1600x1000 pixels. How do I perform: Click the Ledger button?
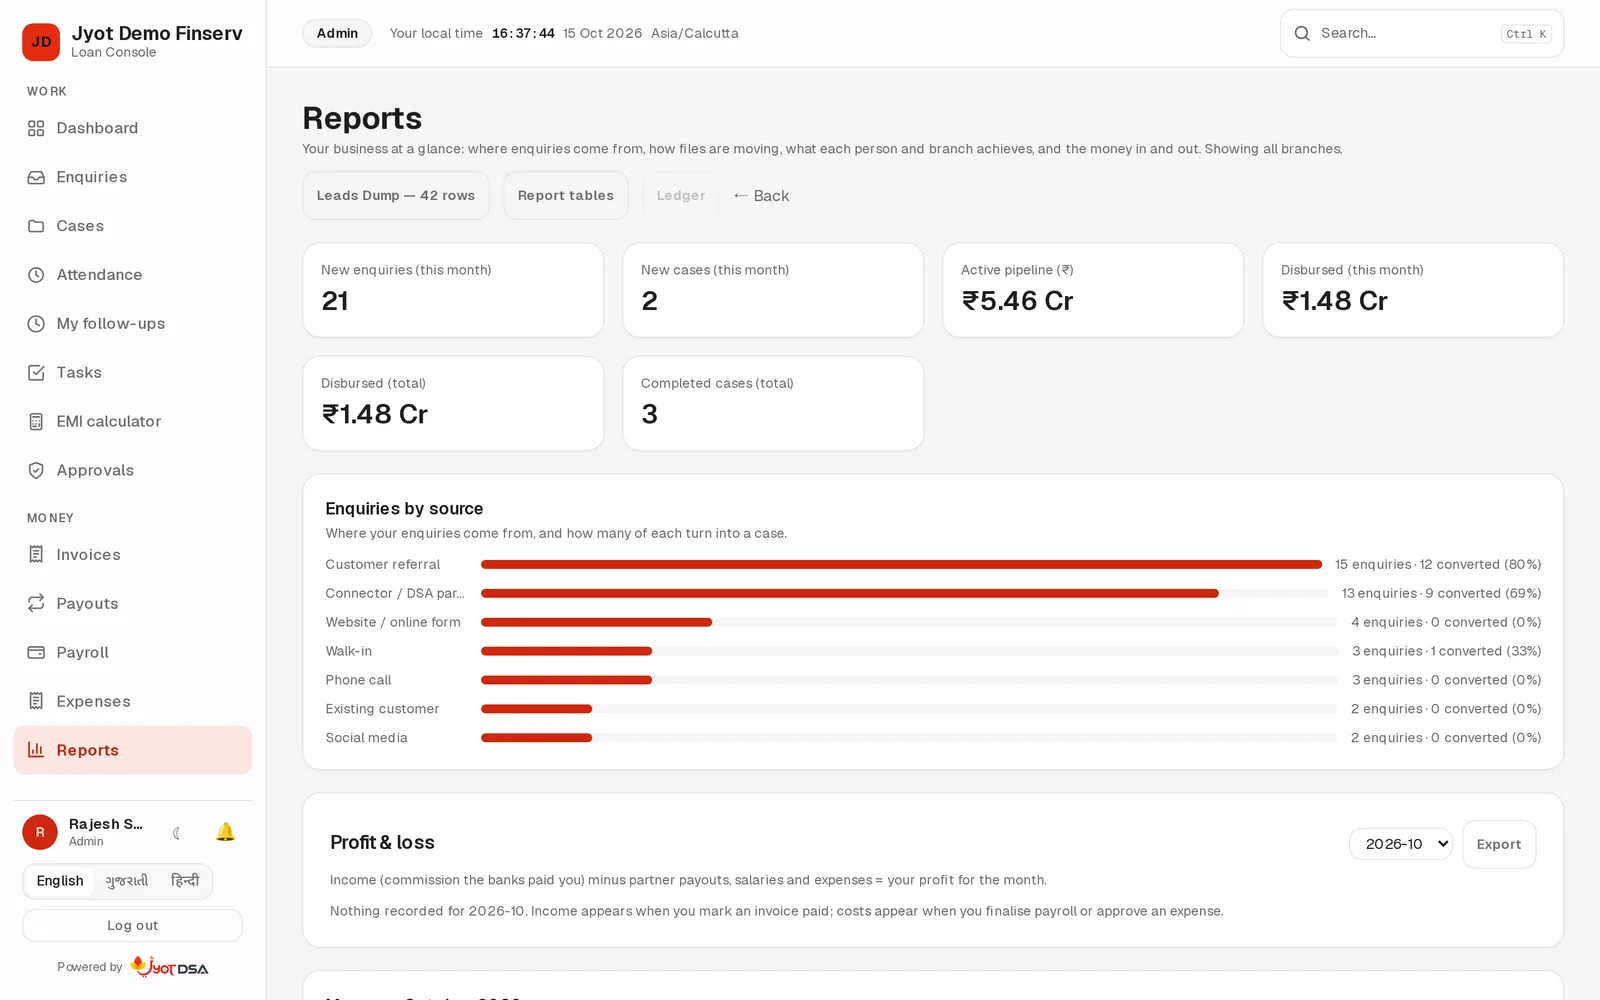681,196
